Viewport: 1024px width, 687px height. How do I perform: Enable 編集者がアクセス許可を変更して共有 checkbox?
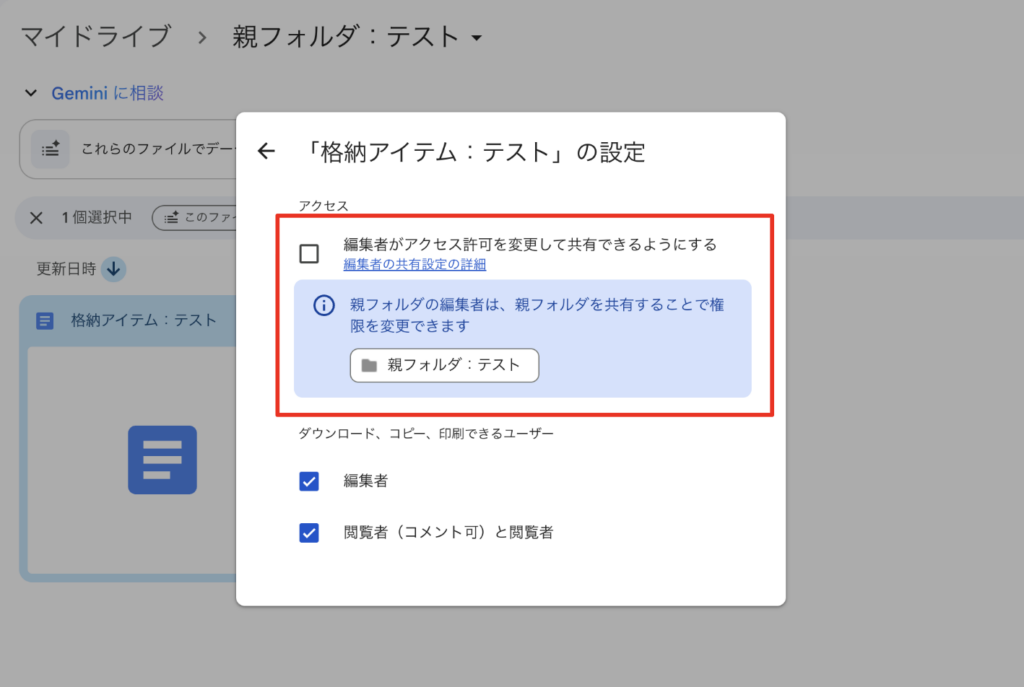309,254
